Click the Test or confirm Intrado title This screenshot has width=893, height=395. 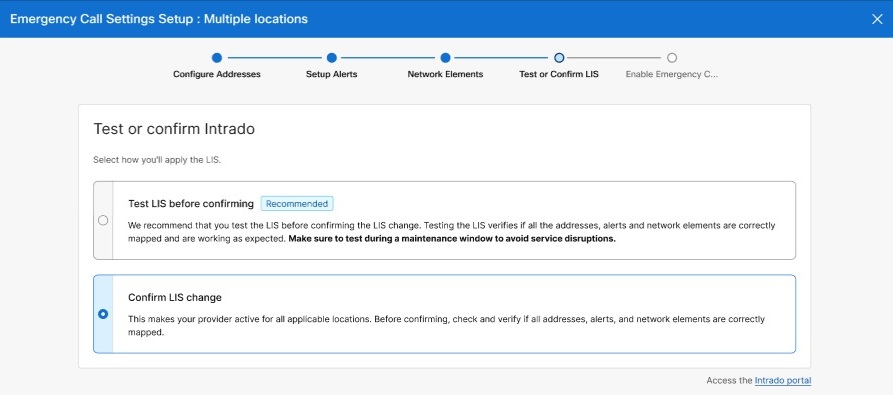pyautogui.click(x=174, y=129)
